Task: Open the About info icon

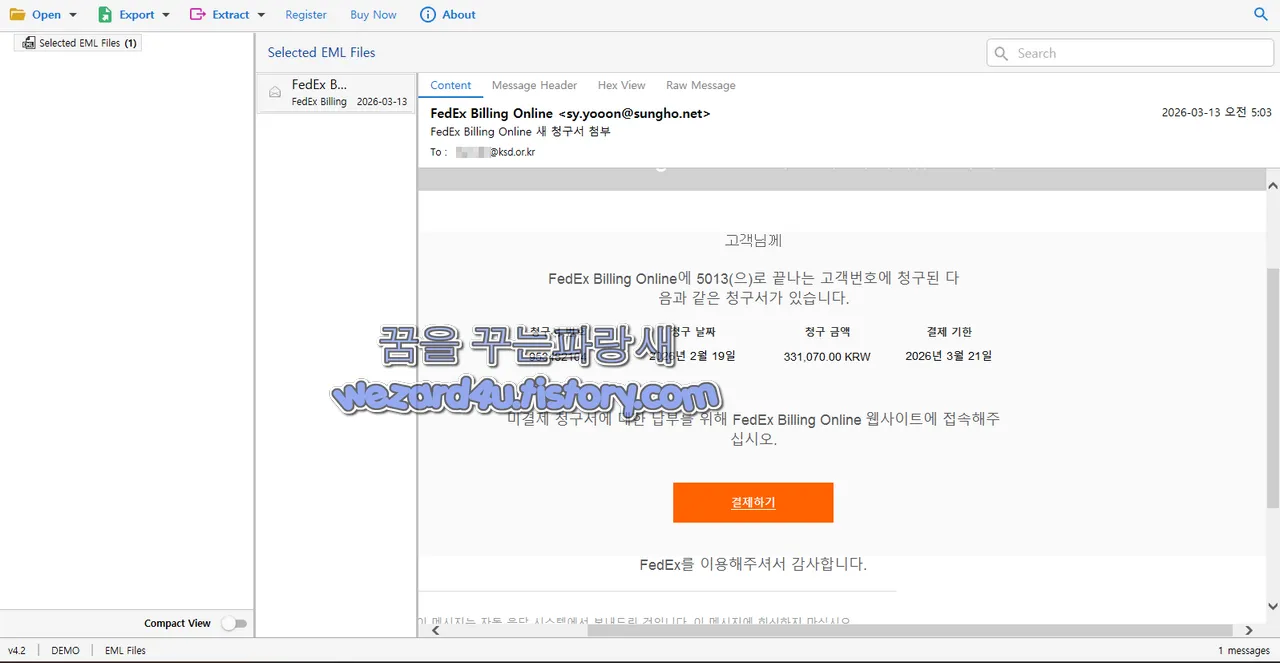Action: [x=425, y=14]
